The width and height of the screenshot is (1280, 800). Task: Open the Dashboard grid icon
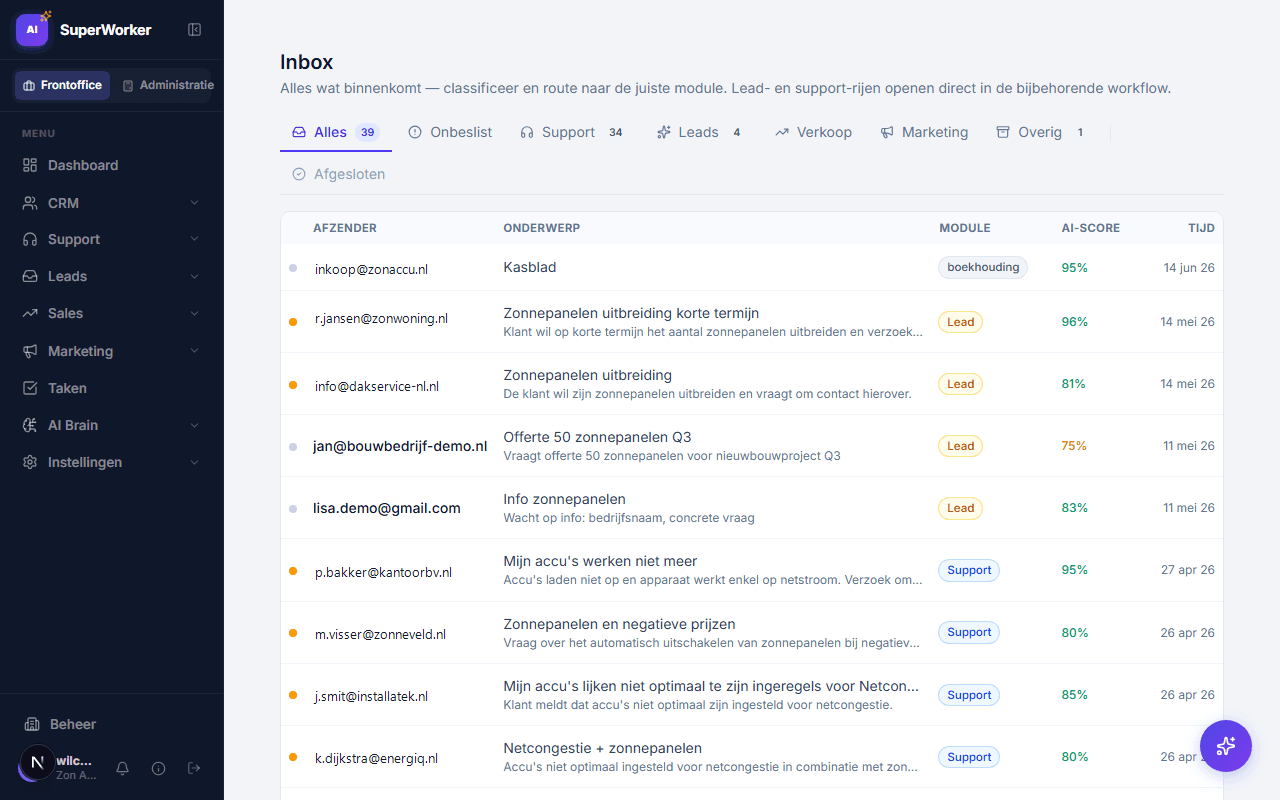click(x=30, y=165)
